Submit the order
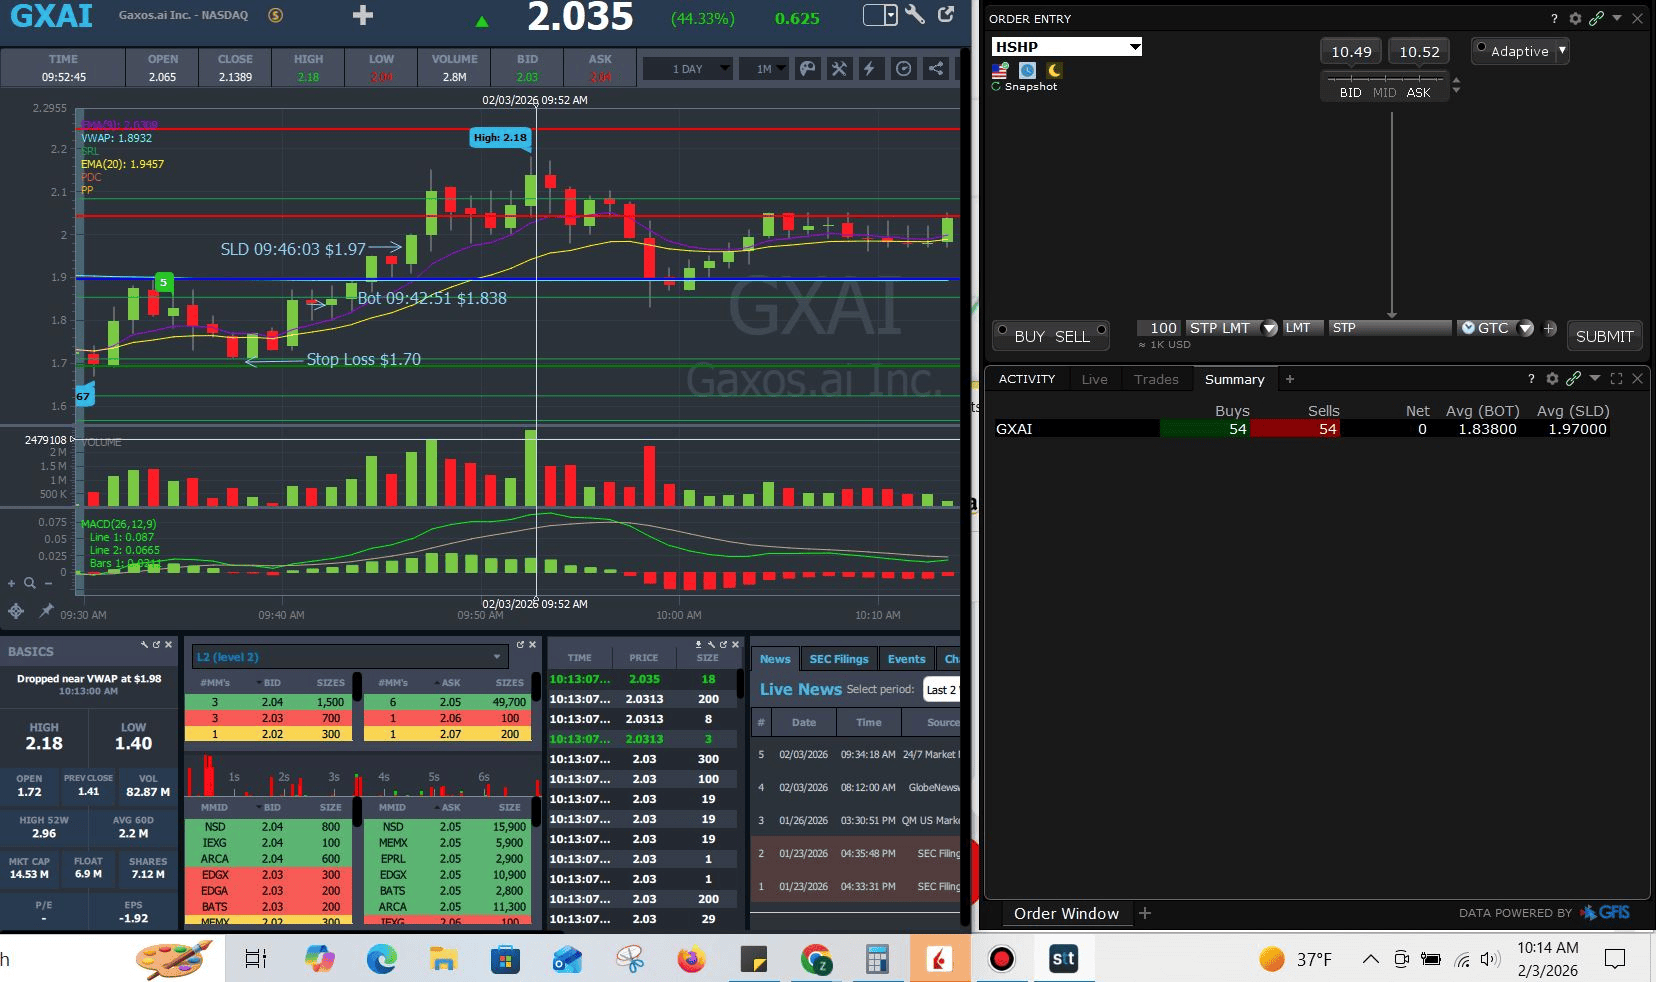 coord(1604,336)
